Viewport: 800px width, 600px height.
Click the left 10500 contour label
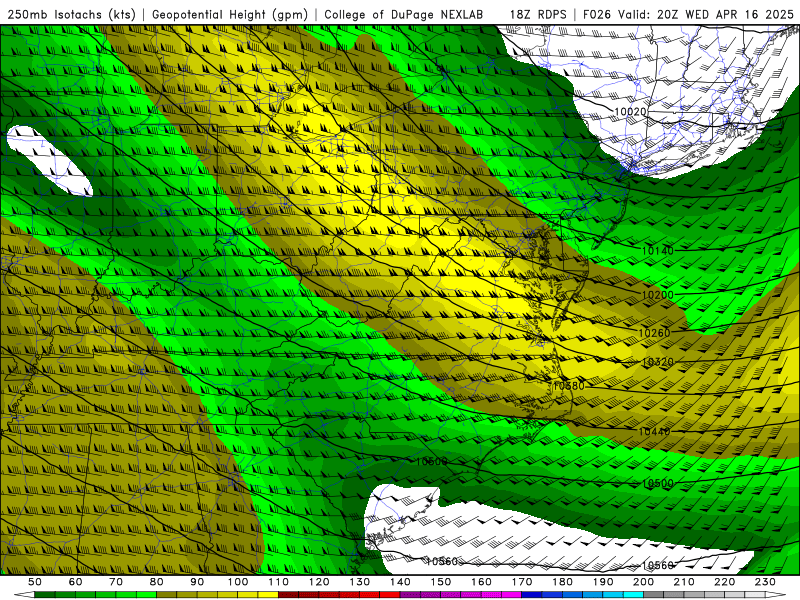click(432, 462)
